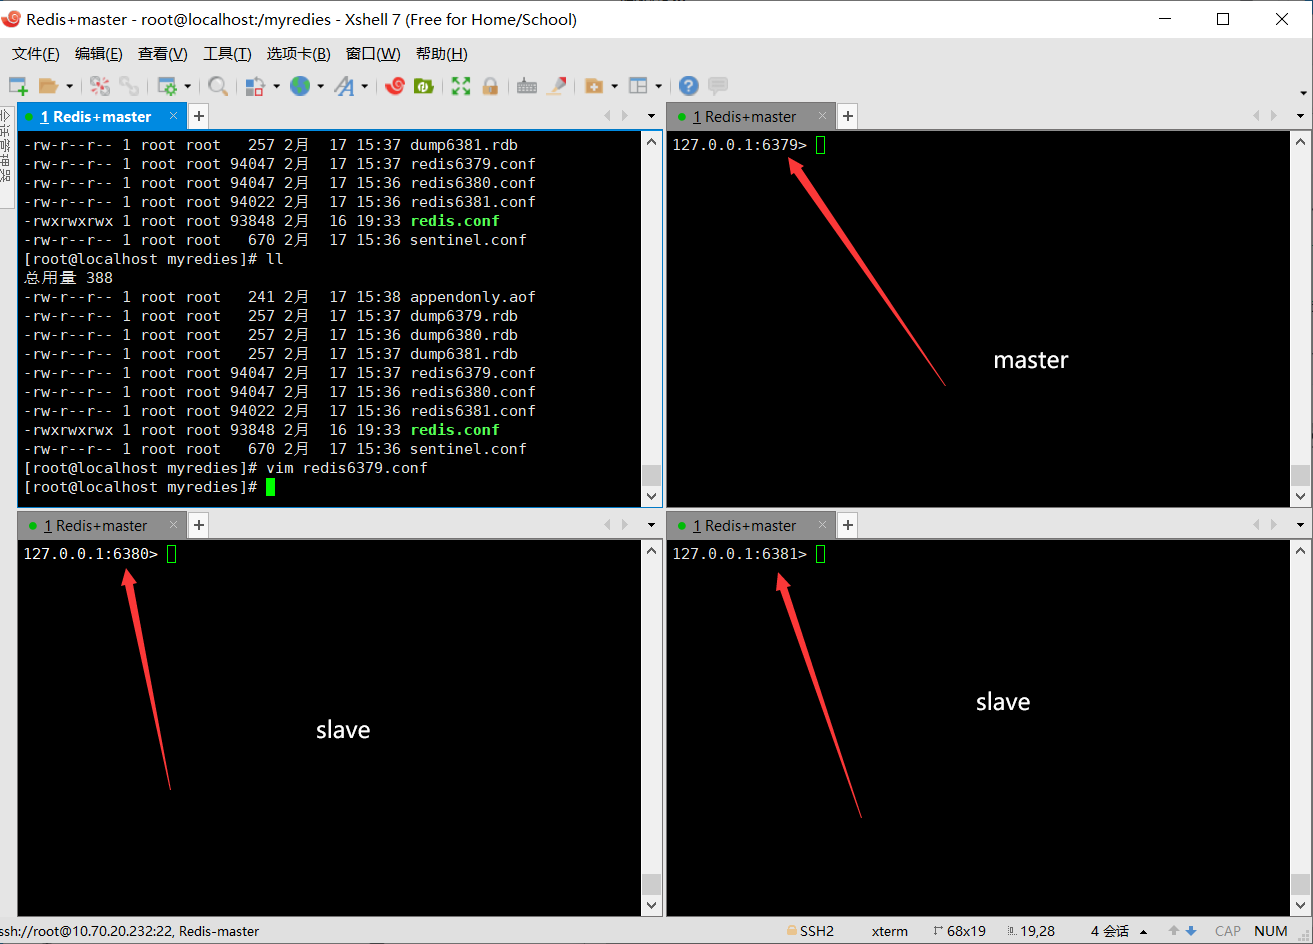Screen dimensions: 1313x944
Task: Launch Xftp using the green toolbar icon
Action: [x=424, y=86]
